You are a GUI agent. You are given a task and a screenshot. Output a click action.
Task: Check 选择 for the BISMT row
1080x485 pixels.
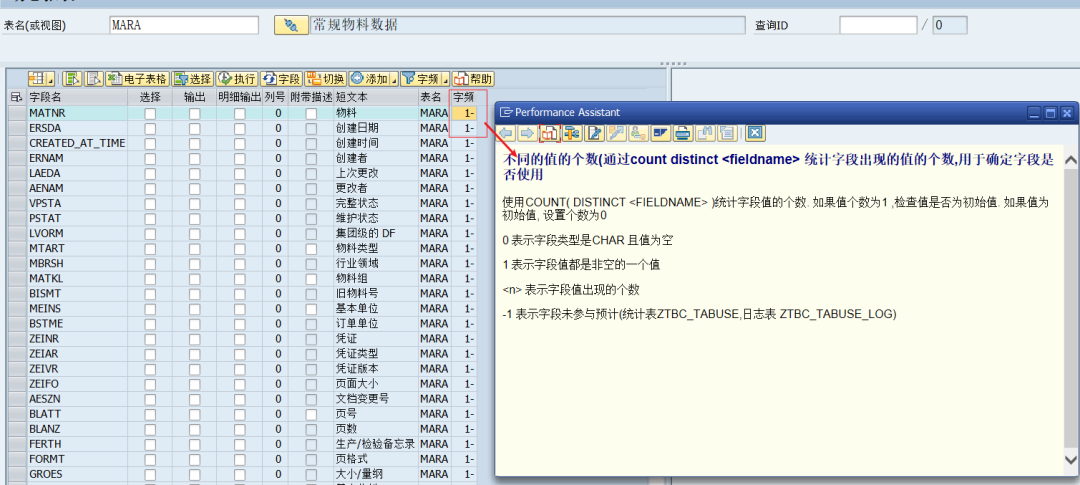[x=150, y=293]
